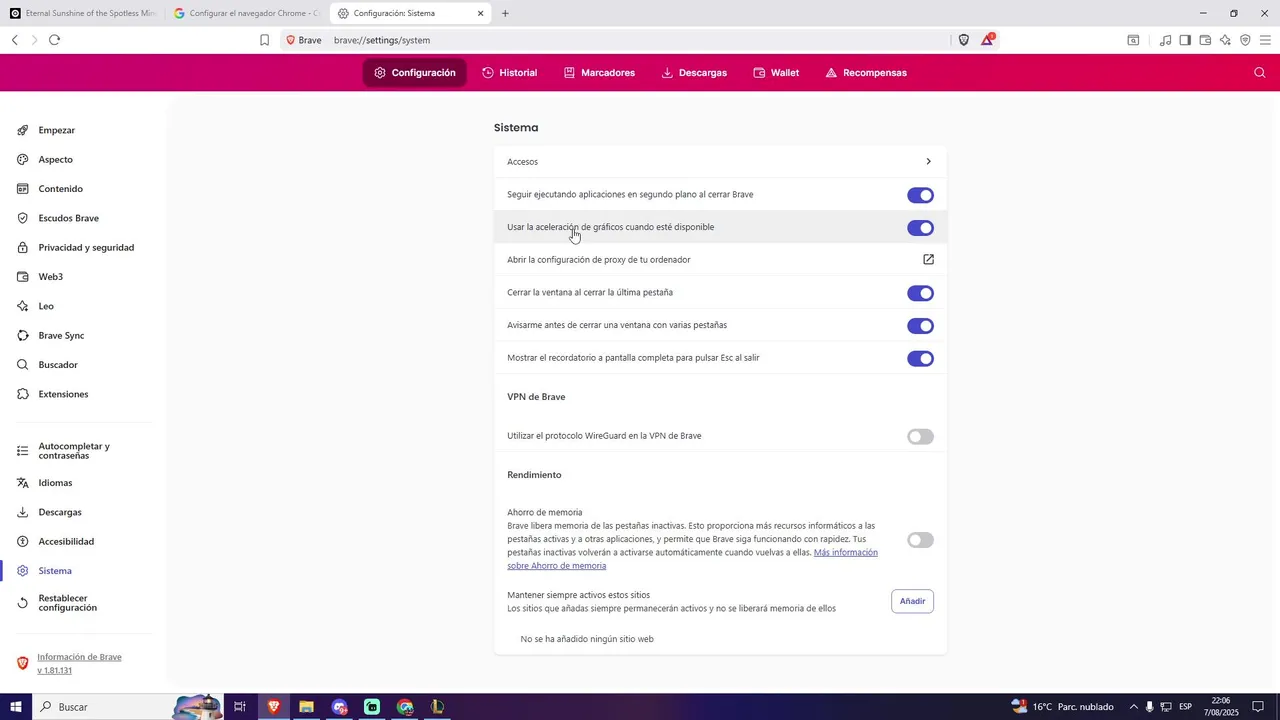Select the Configuración top tab
The image size is (1280, 720).
(x=414, y=73)
